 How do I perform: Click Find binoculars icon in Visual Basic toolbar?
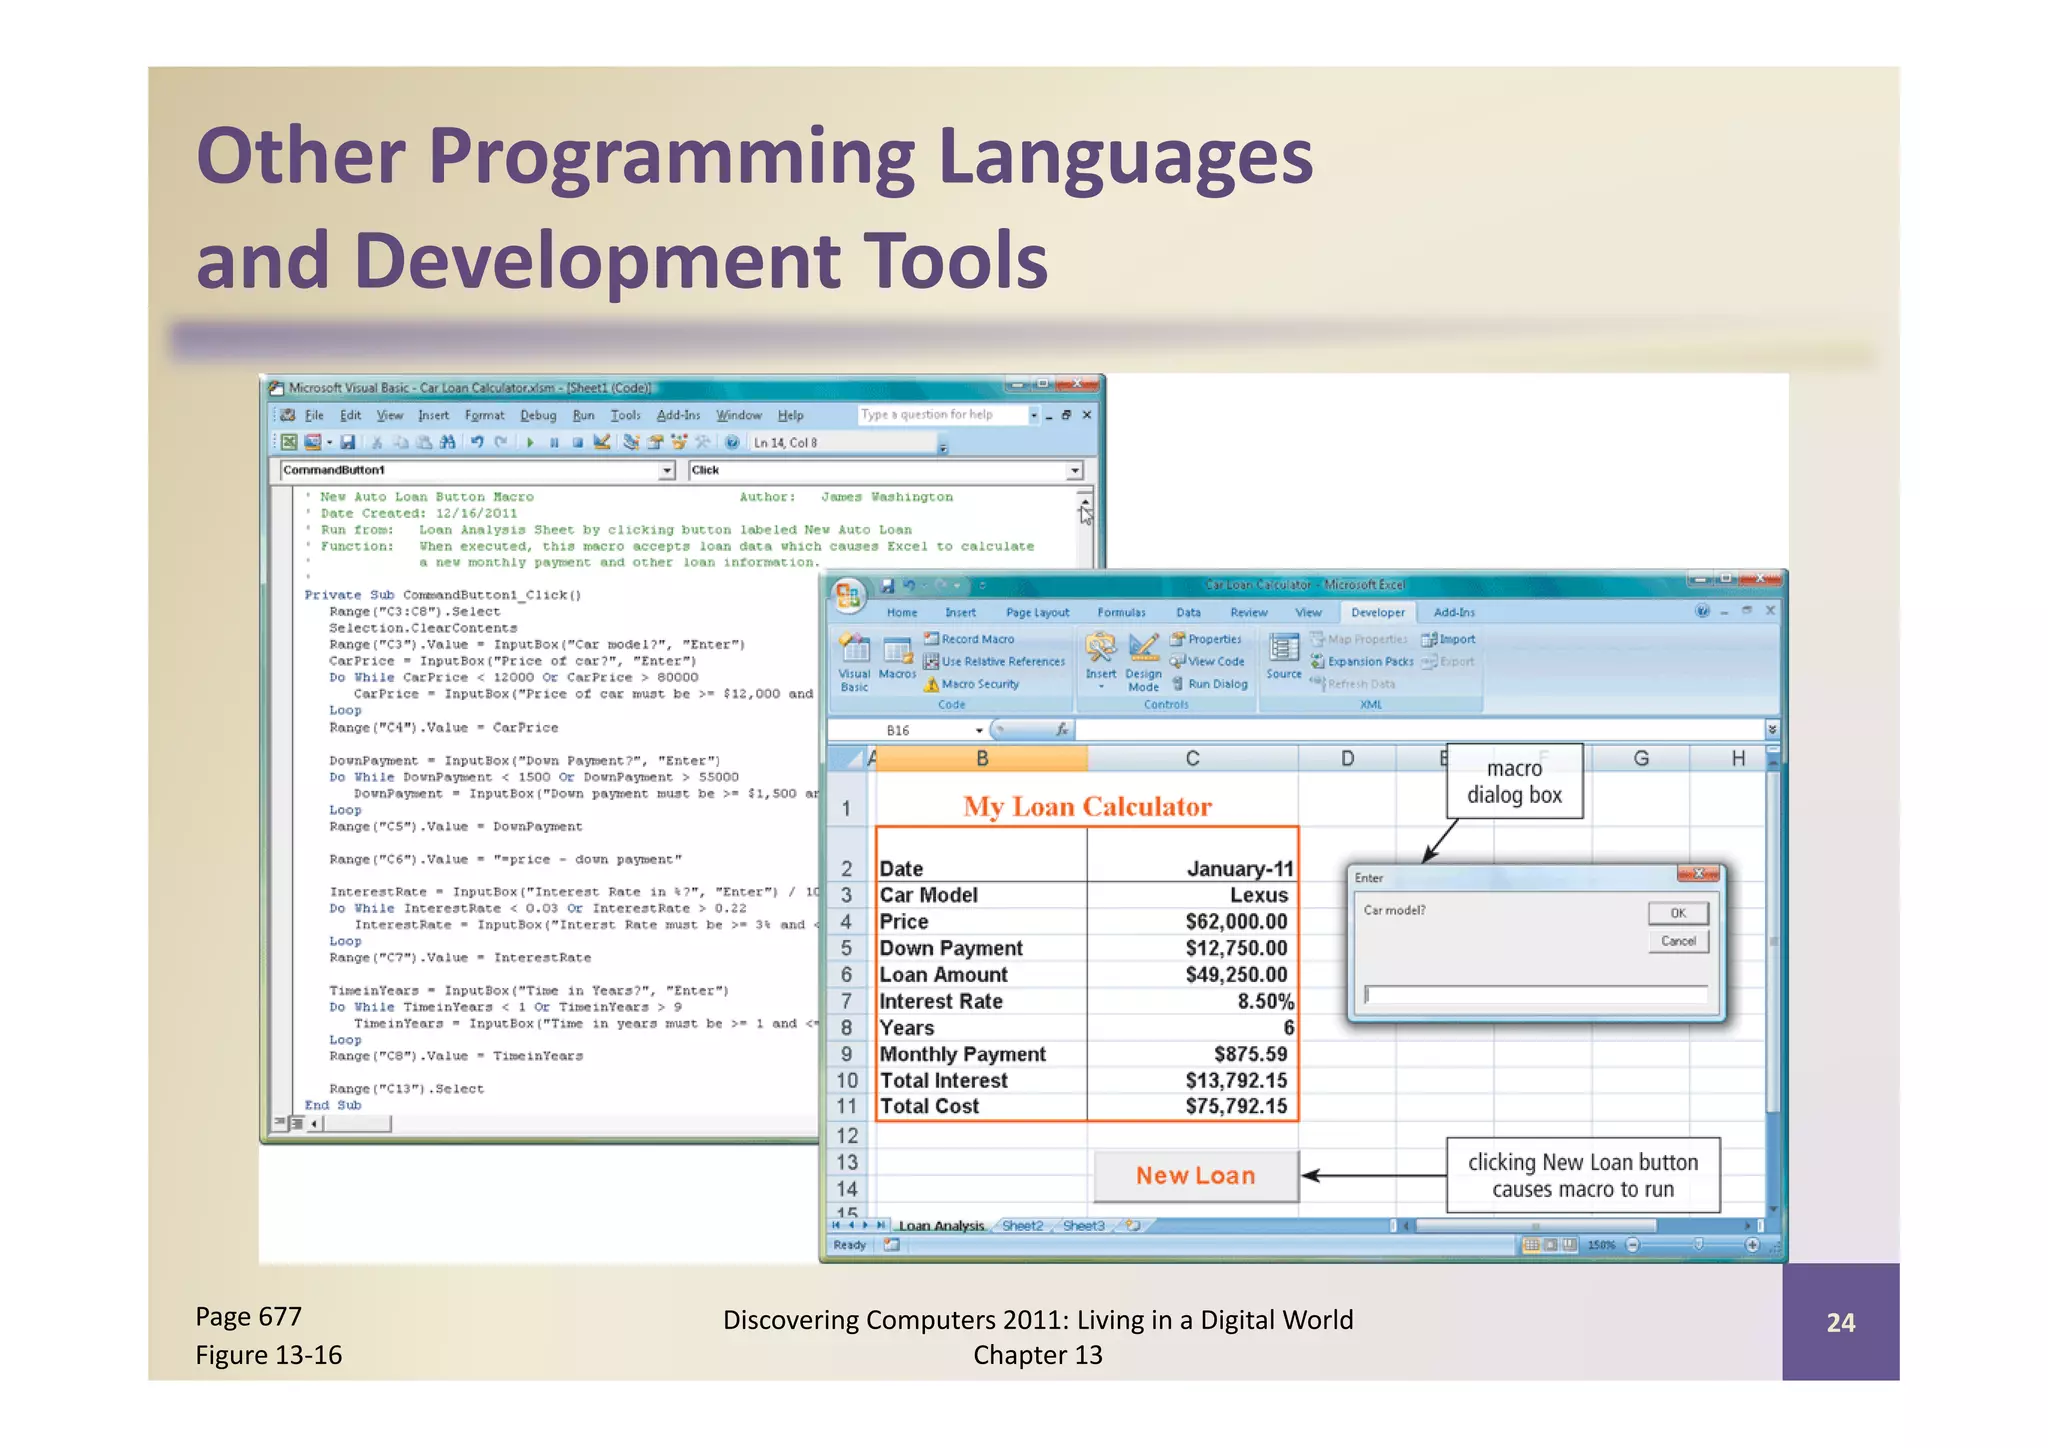(447, 442)
